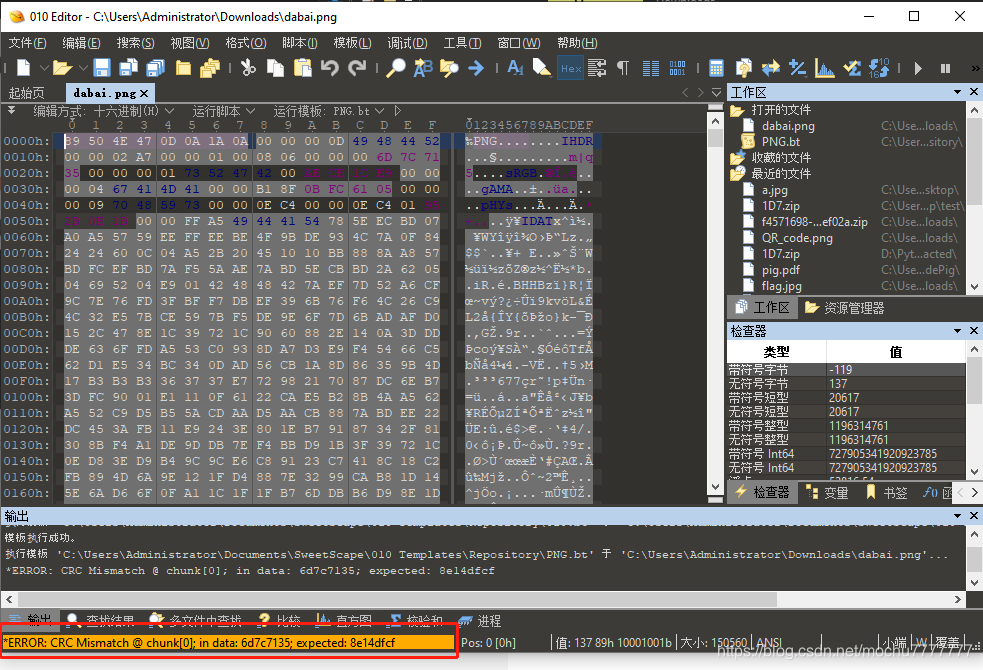This screenshot has width=983, height=670.
Task: Select QR_code.png in recent files
Action: pos(797,238)
